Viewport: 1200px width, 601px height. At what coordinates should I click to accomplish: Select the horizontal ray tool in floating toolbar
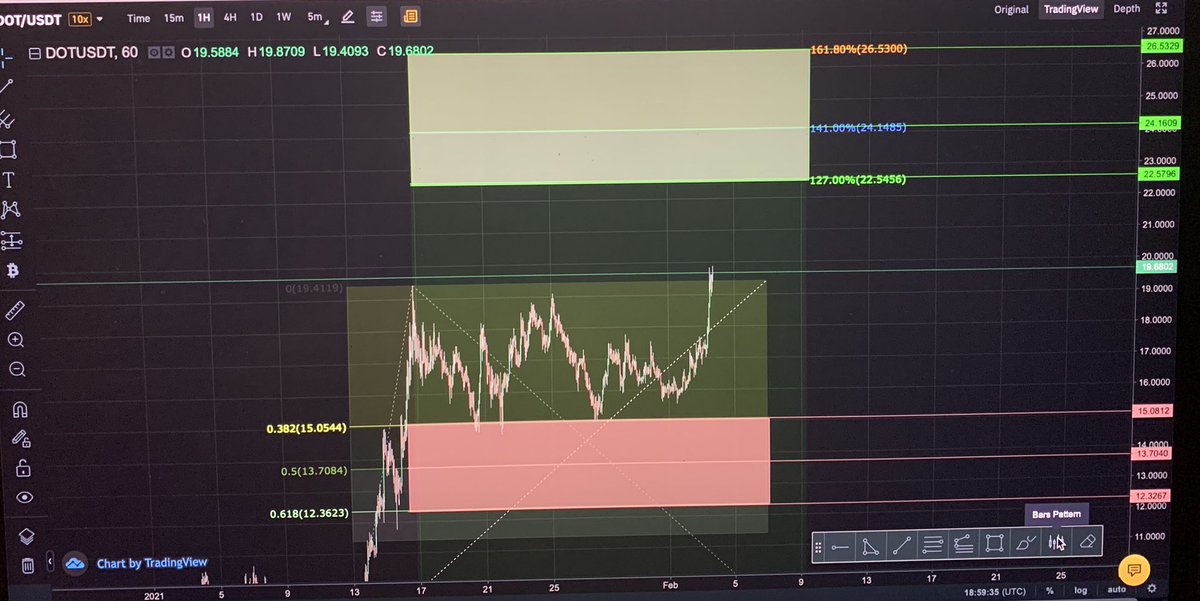click(x=840, y=546)
